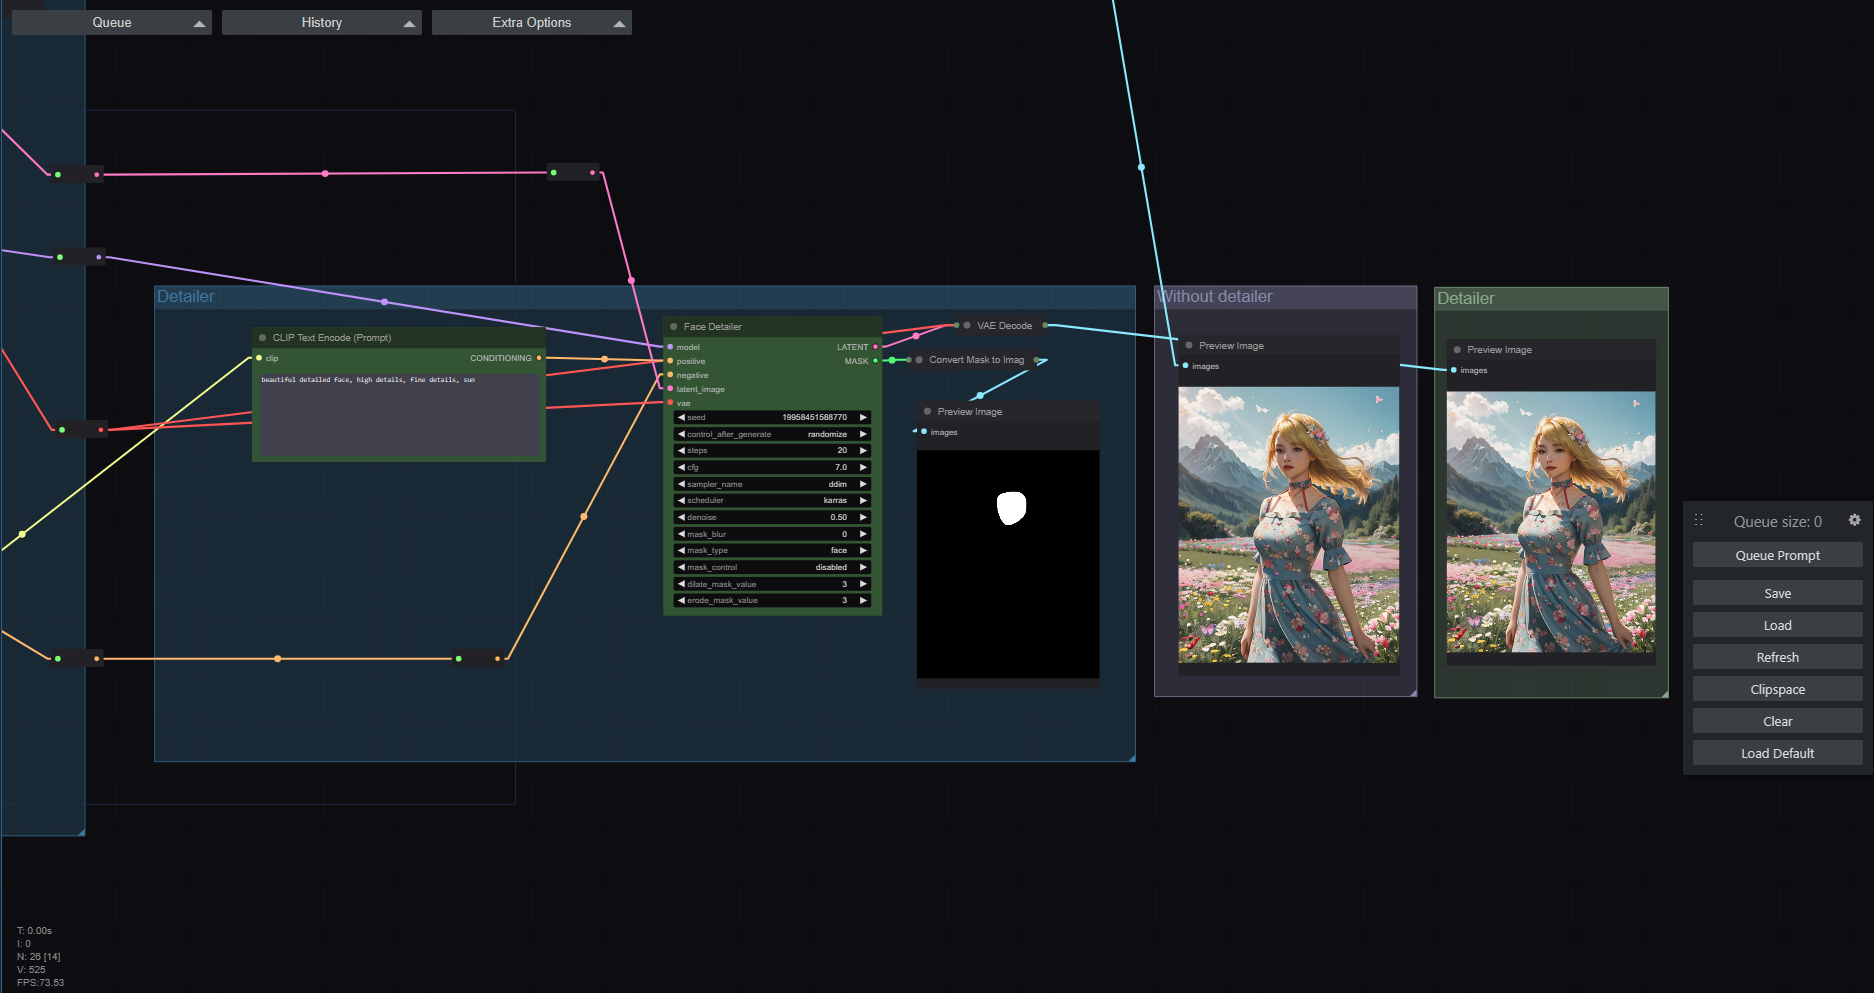Open the settings gear icon
The width and height of the screenshot is (1874, 993).
coord(1854,520)
